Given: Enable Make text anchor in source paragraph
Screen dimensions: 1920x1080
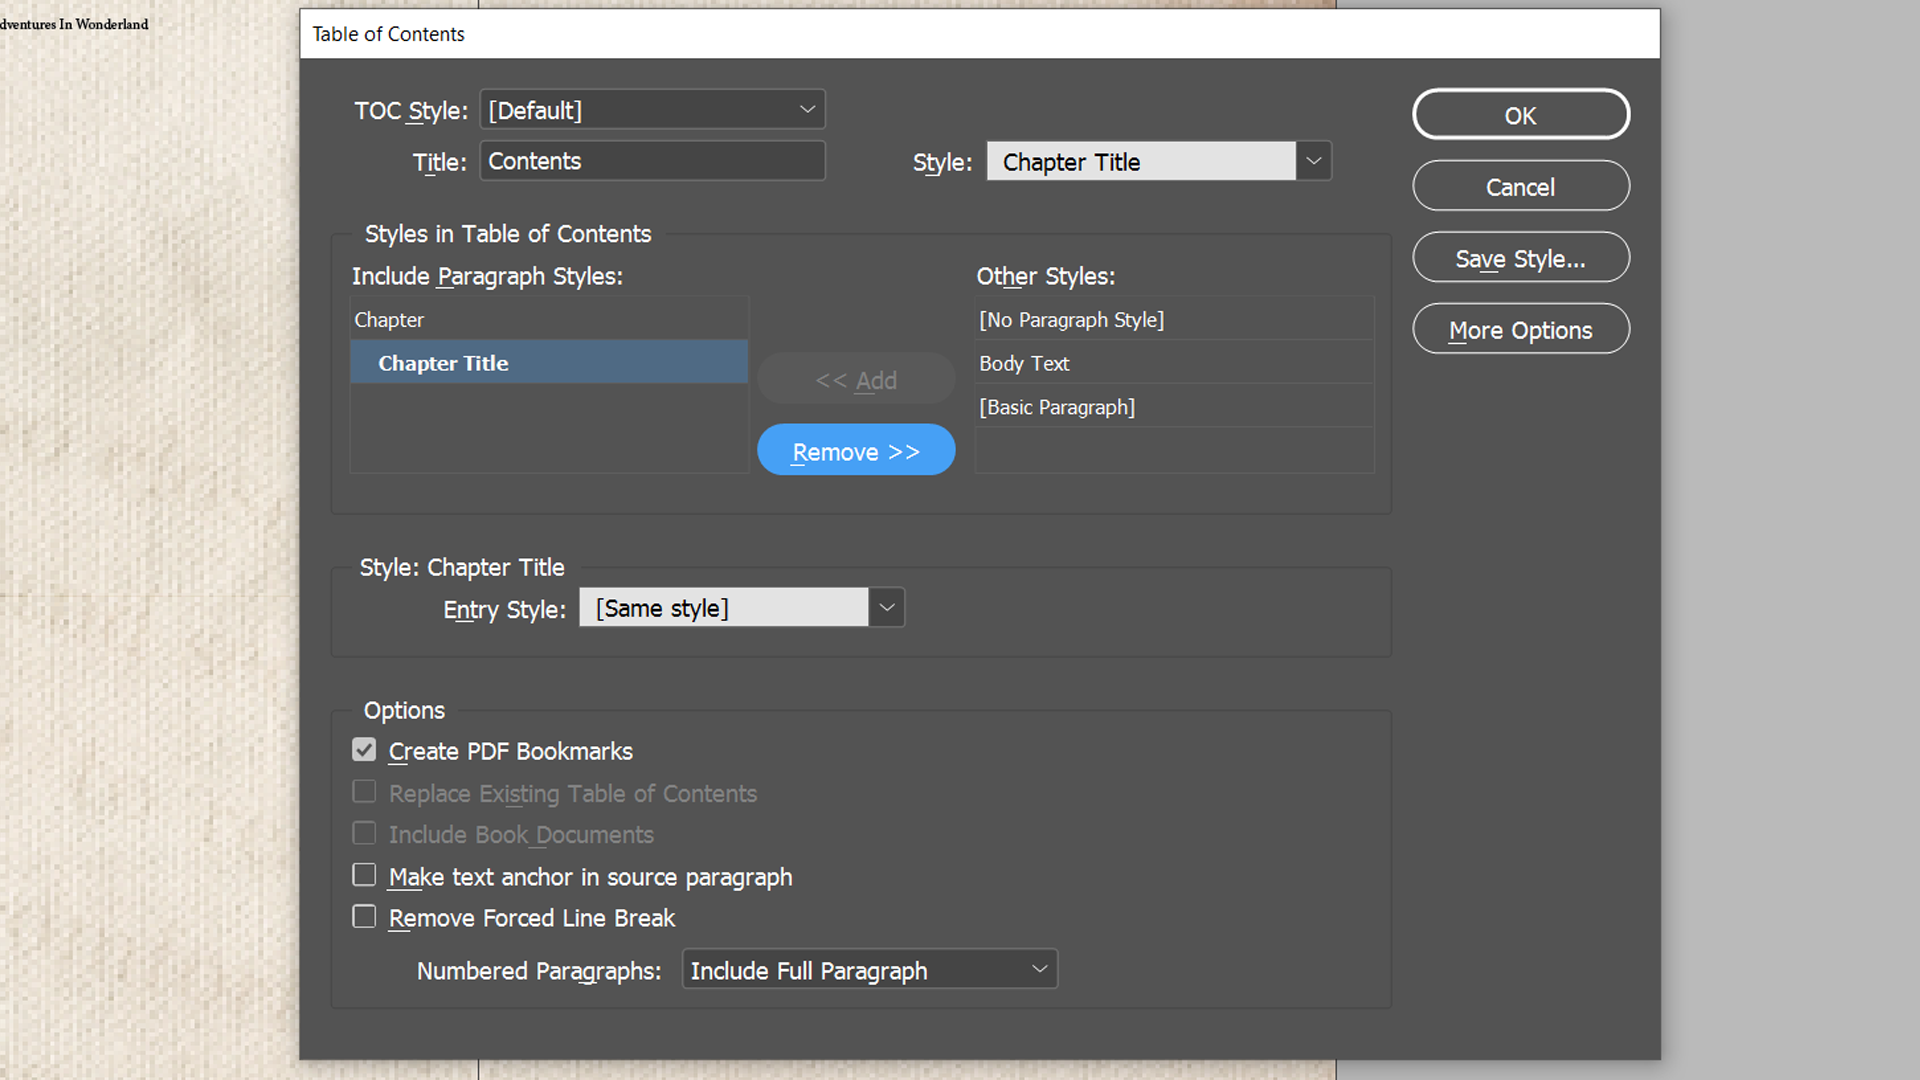Looking at the screenshot, I should pos(364,875).
